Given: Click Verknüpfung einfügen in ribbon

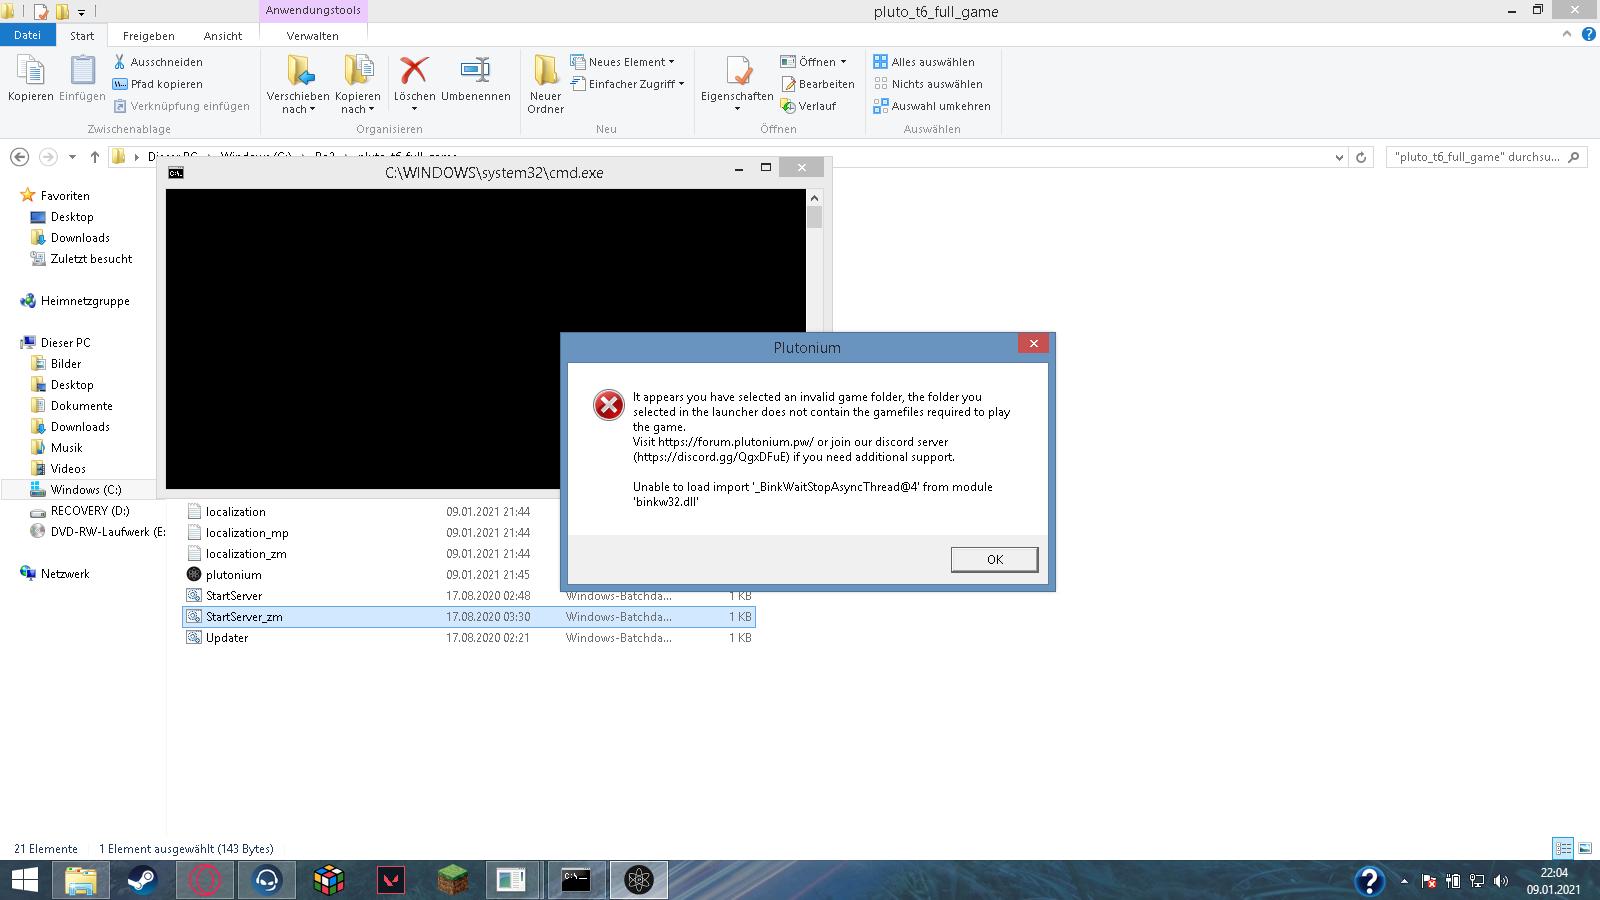Looking at the screenshot, I should [x=181, y=106].
